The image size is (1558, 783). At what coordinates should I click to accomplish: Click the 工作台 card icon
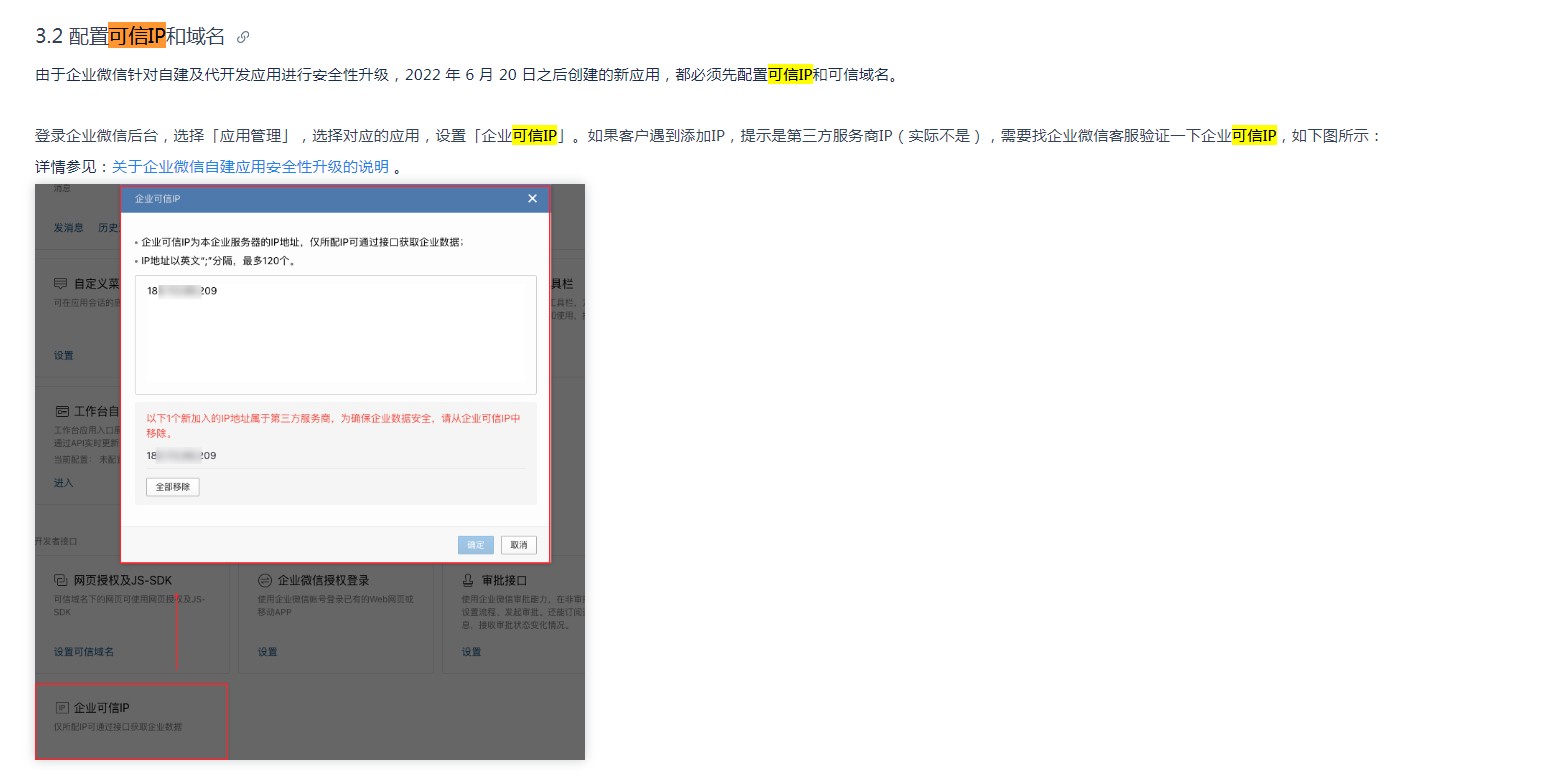(x=61, y=411)
